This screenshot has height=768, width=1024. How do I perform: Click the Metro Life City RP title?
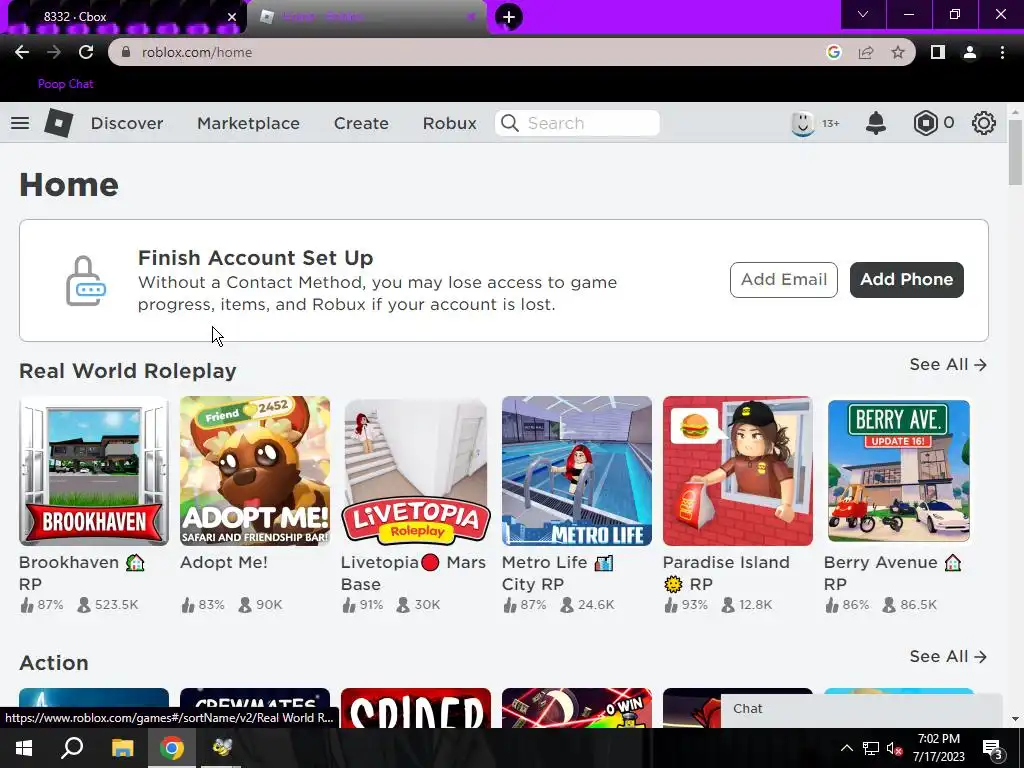558,573
